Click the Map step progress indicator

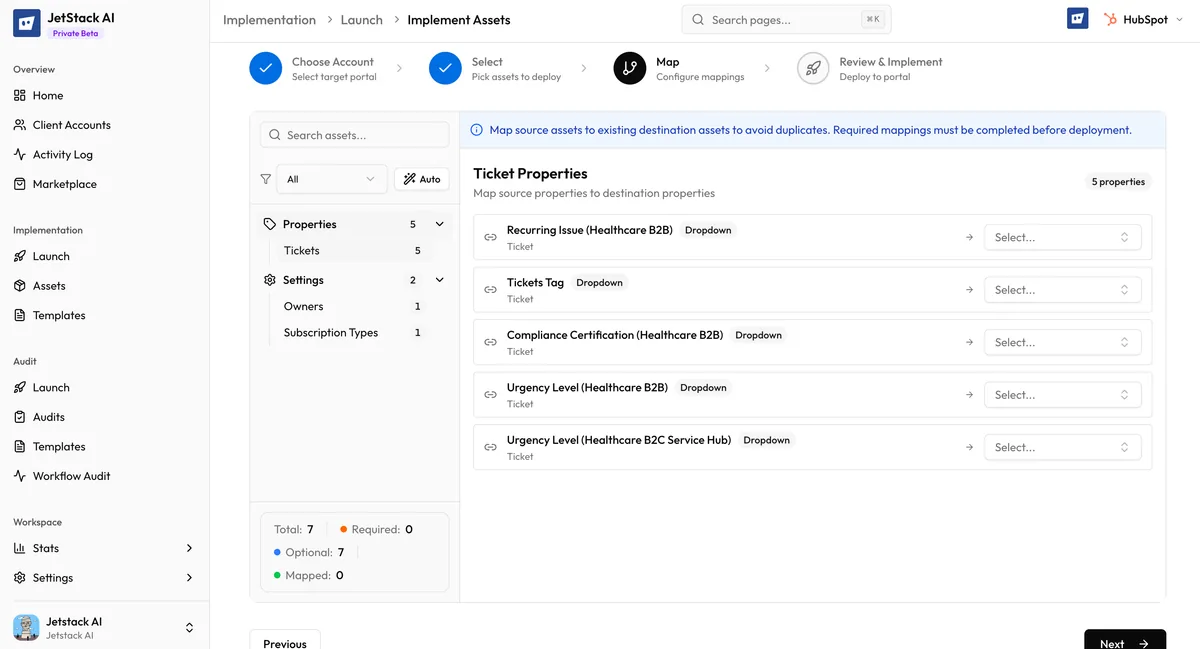[x=630, y=68]
